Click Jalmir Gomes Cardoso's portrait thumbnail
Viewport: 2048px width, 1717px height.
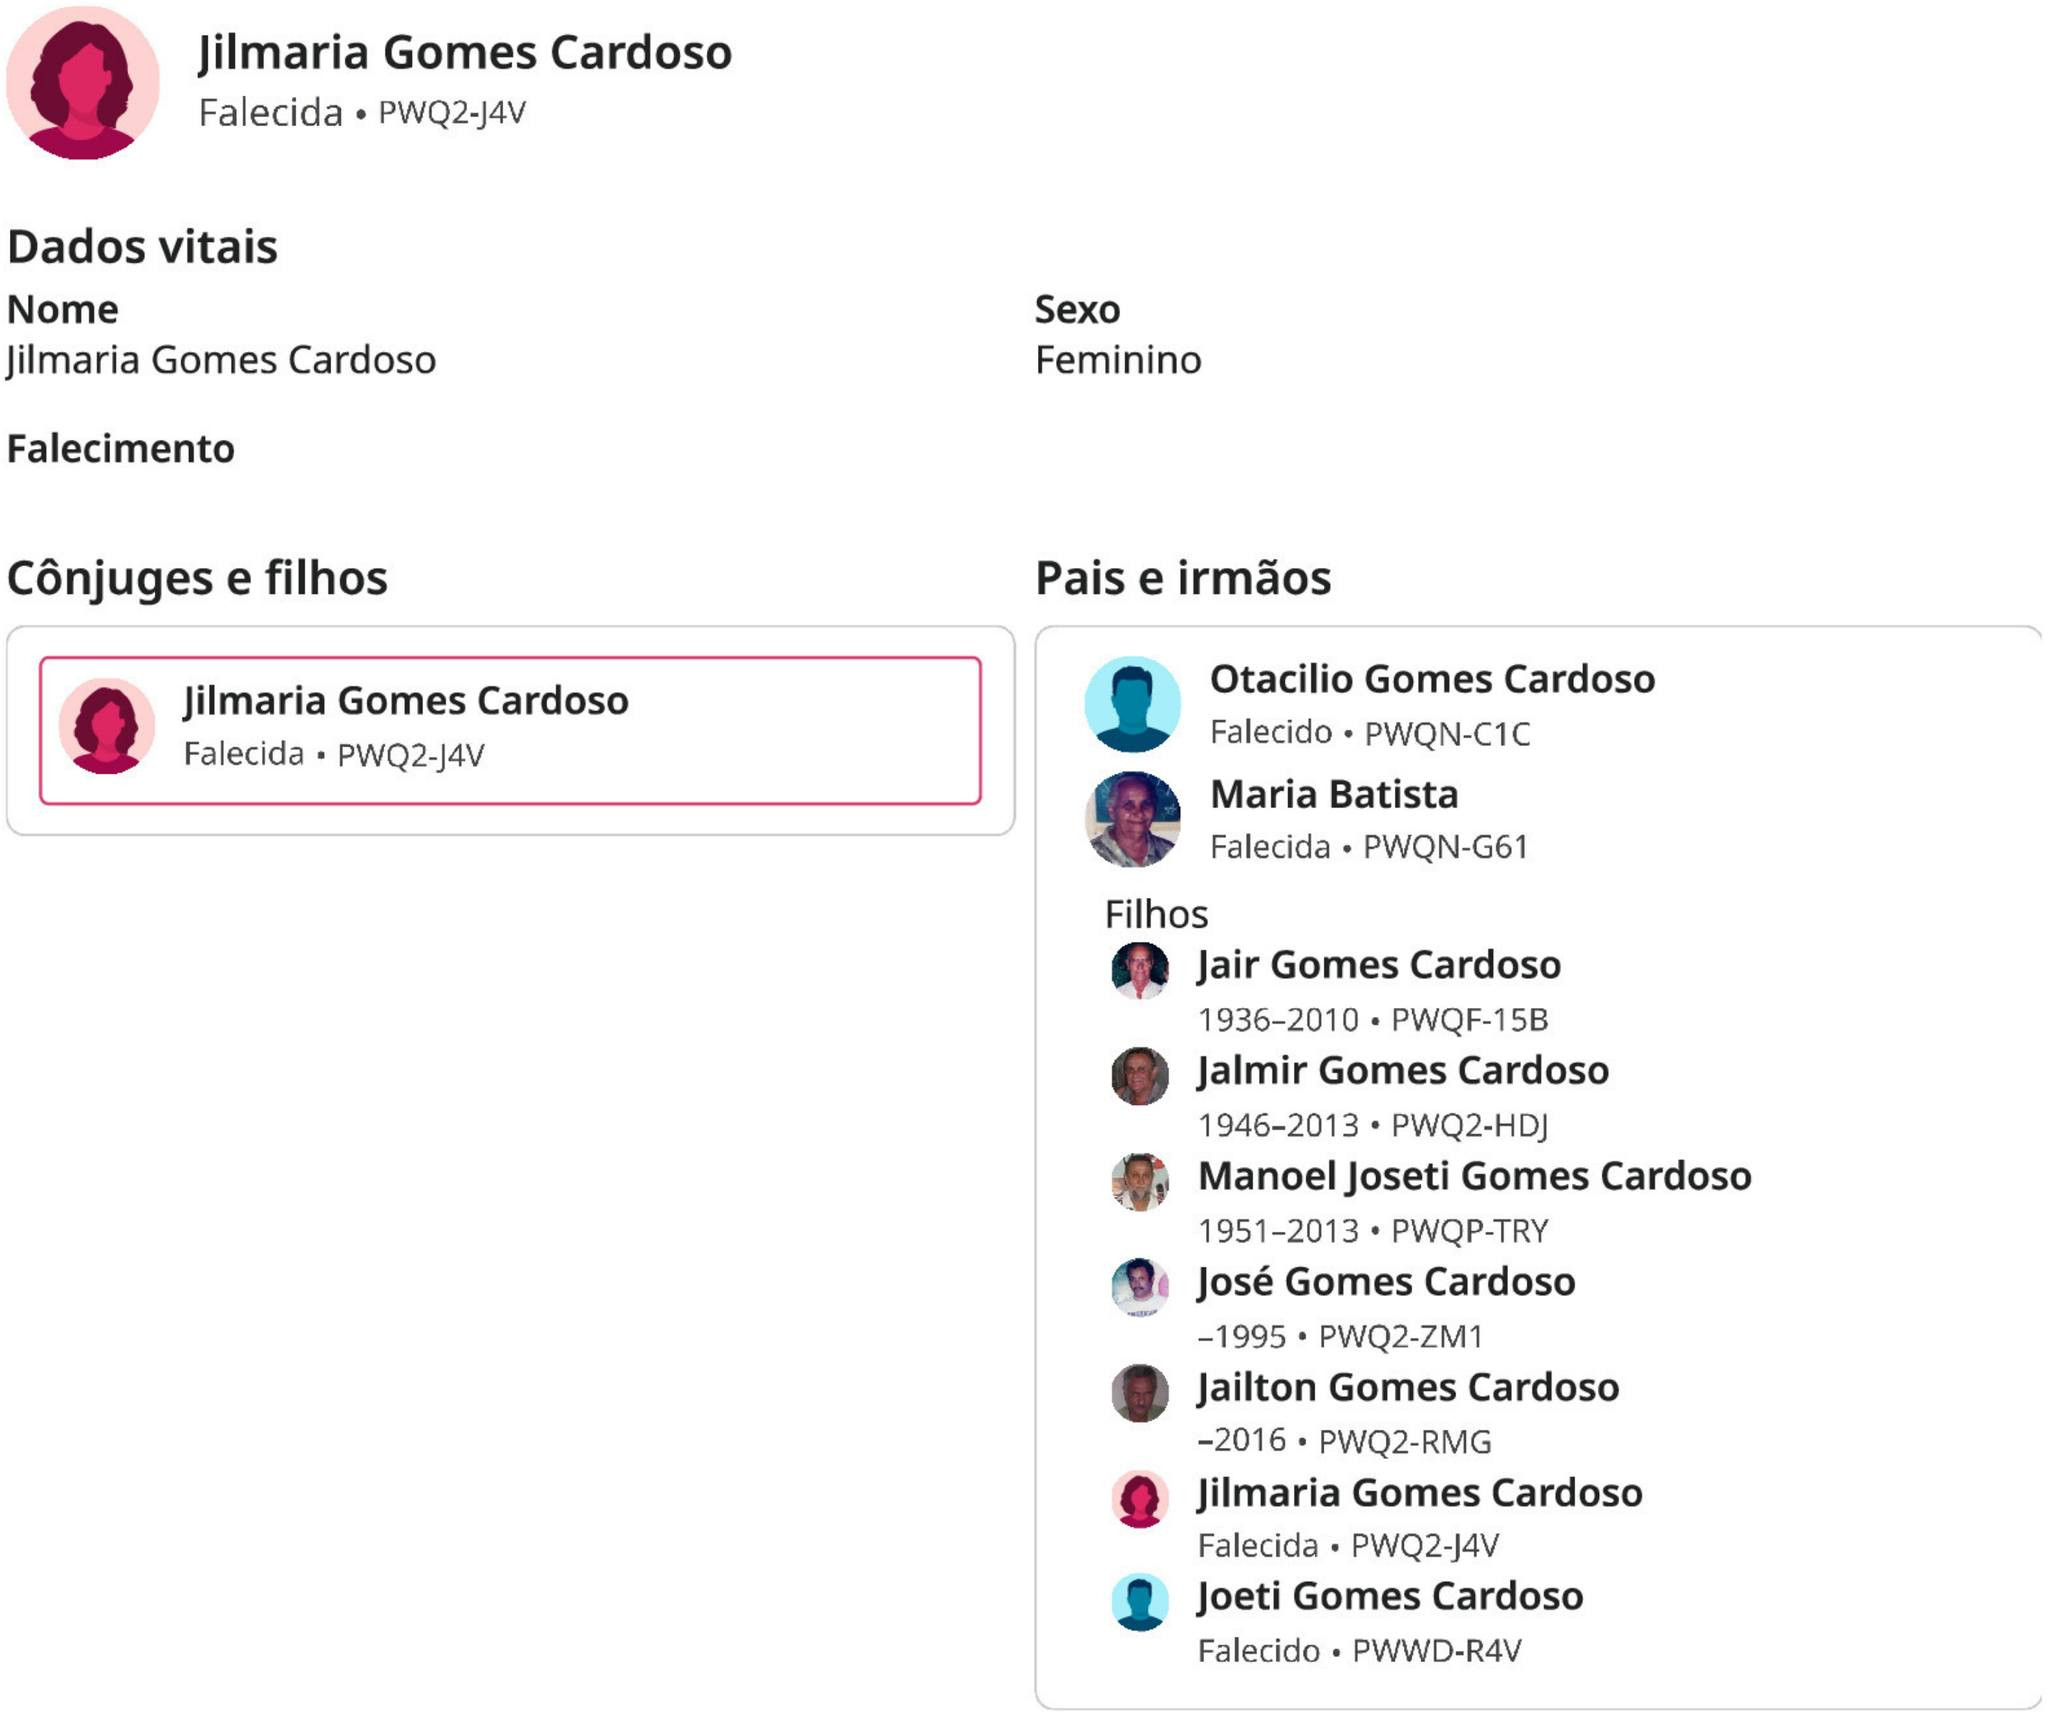coord(1139,1076)
